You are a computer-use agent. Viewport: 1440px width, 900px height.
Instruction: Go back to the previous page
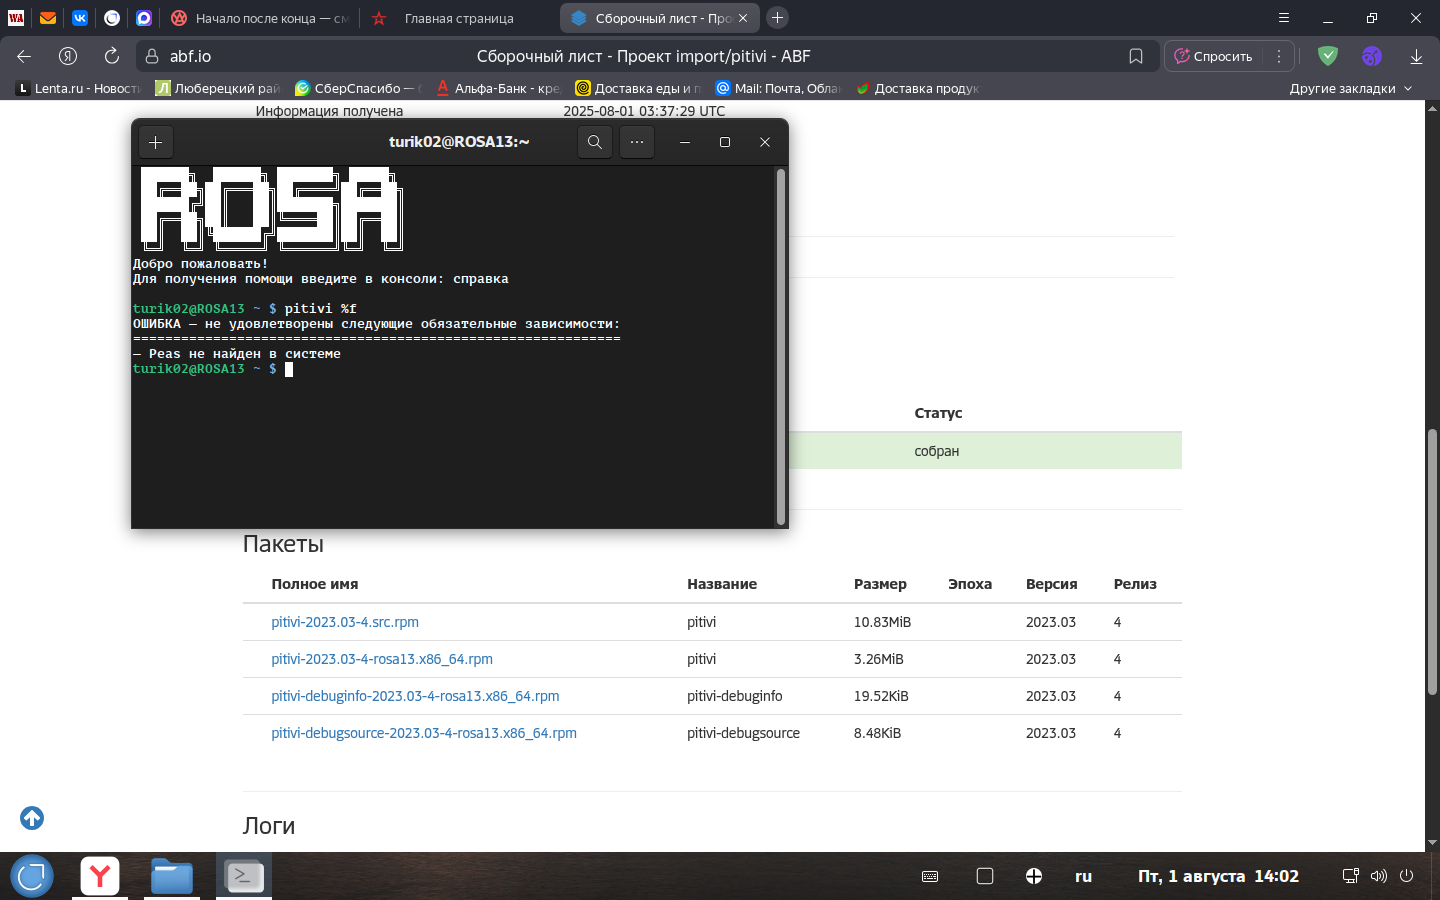[24, 56]
